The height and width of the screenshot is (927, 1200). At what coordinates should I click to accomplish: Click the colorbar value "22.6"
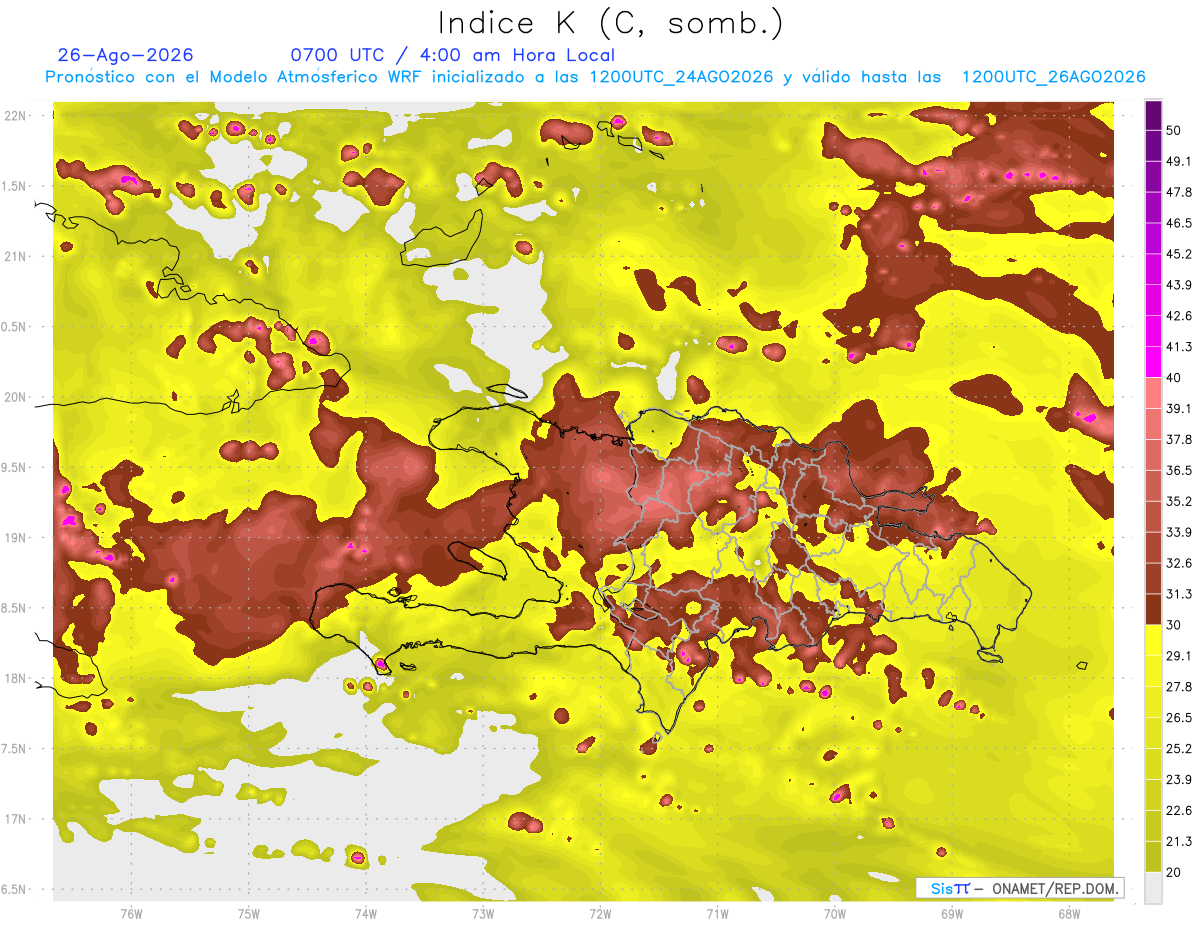(1179, 811)
